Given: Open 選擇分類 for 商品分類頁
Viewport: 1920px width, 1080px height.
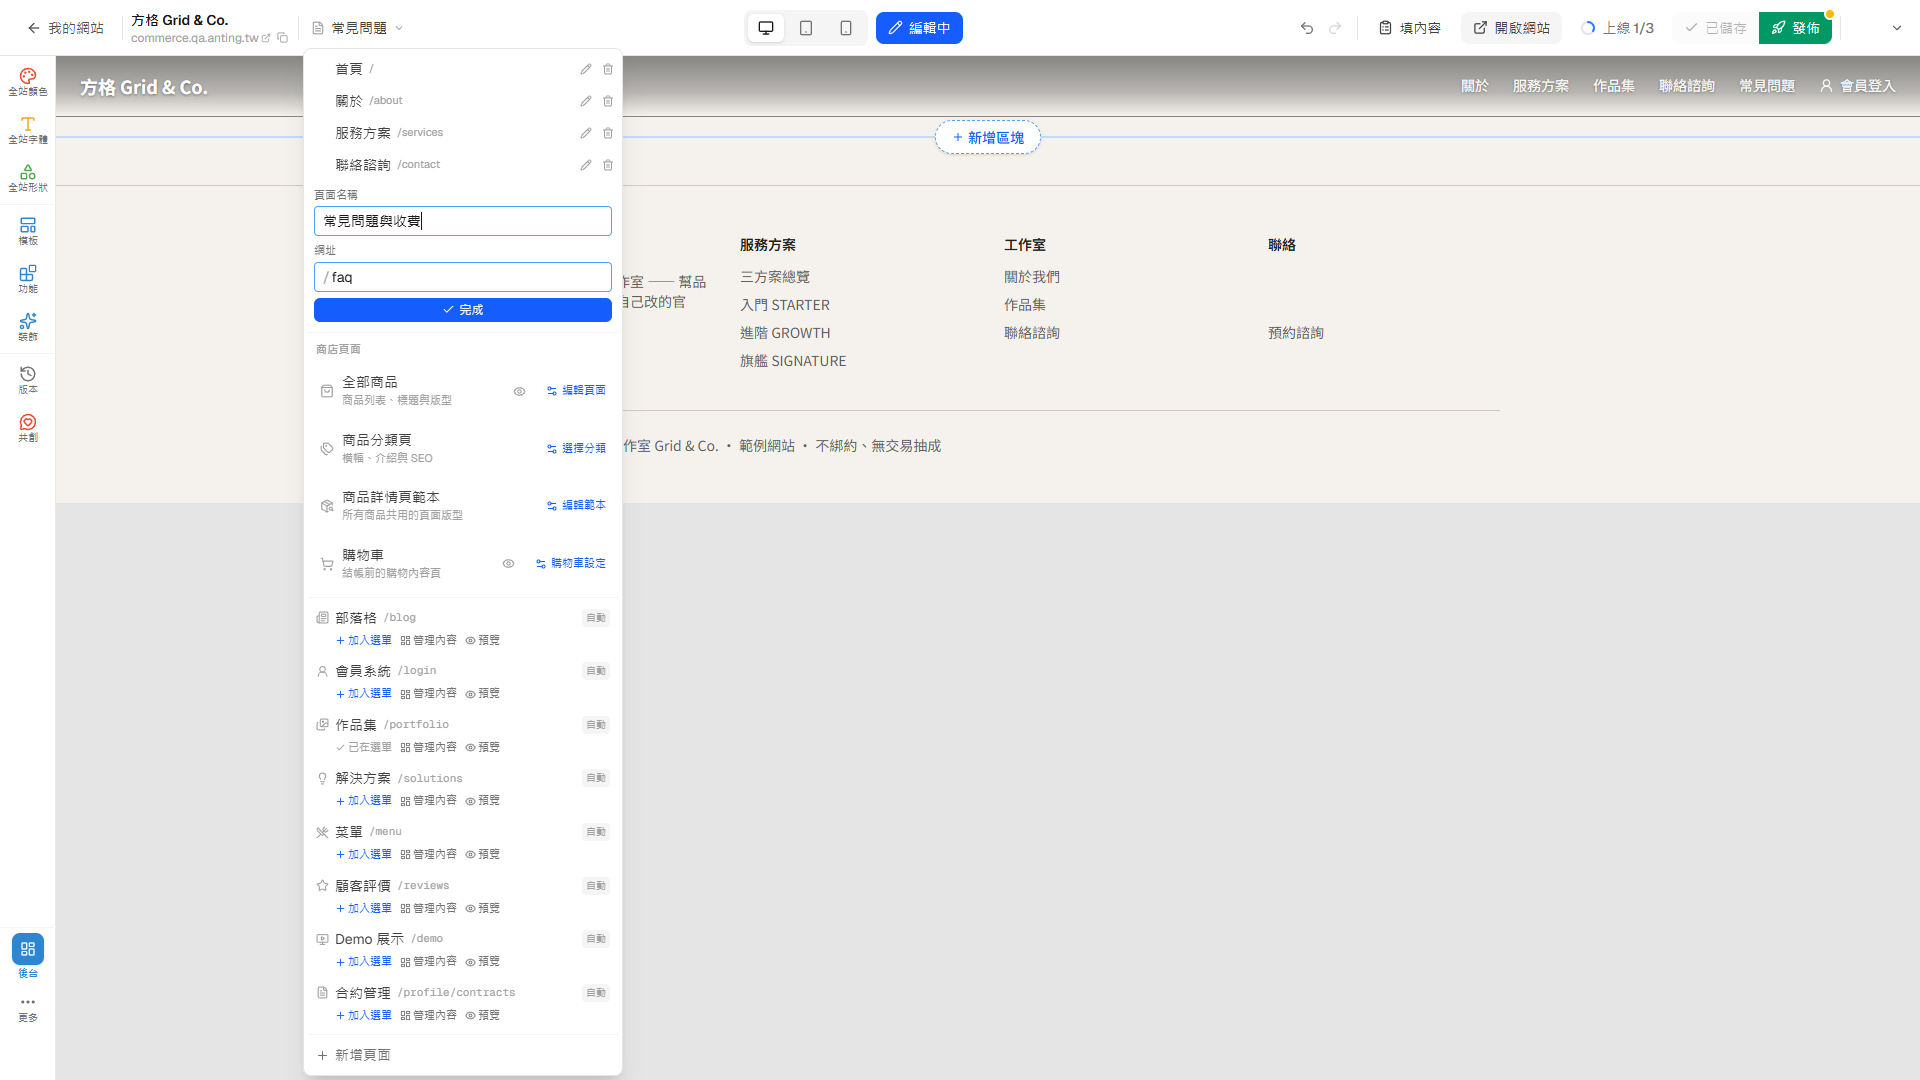Looking at the screenshot, I should 576,449.
